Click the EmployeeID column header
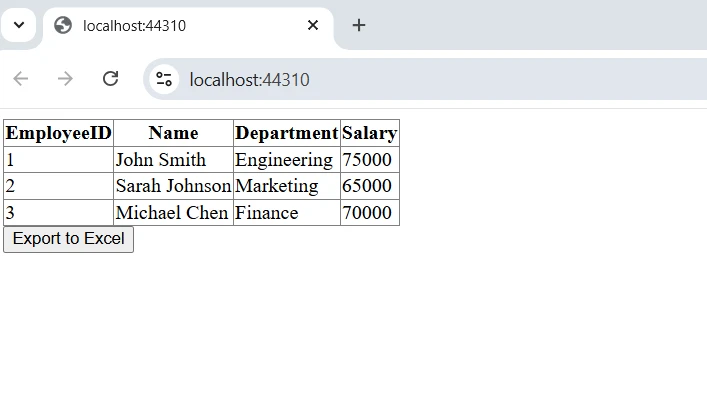Viewport: 707px width, 410px height. 58,133
